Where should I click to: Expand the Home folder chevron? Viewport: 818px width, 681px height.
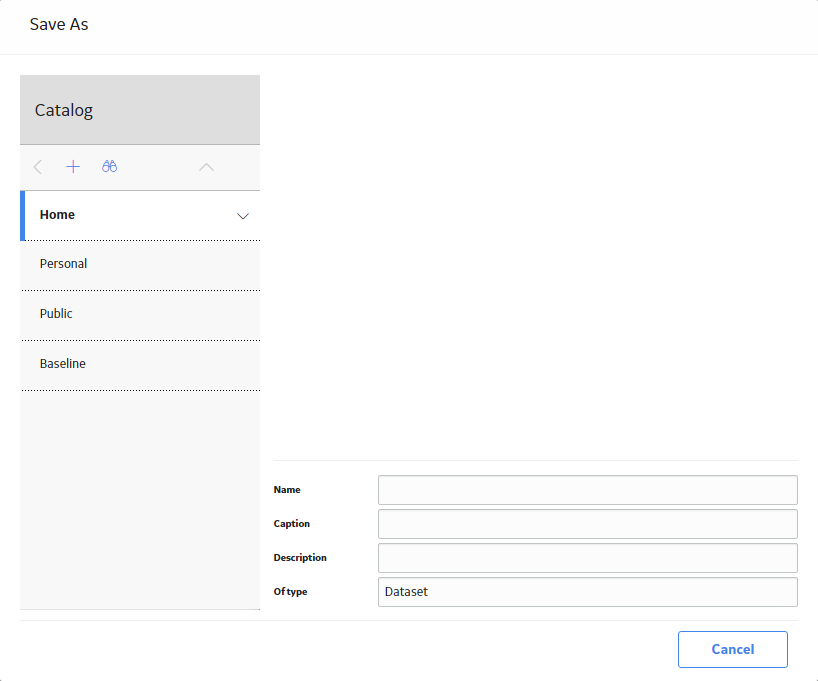pyautogui.click(x=243, y=216)
